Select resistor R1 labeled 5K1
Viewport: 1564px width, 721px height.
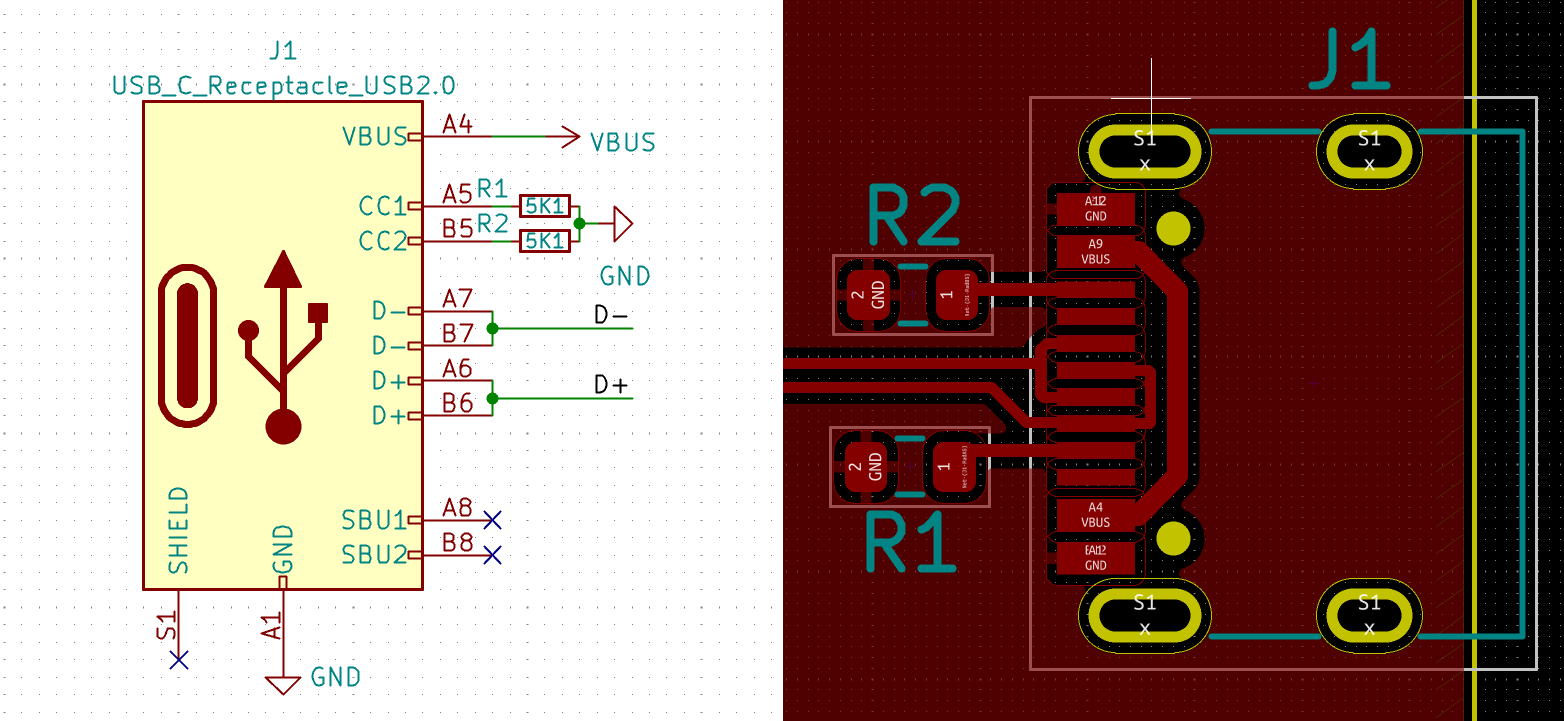coord(543,204)
